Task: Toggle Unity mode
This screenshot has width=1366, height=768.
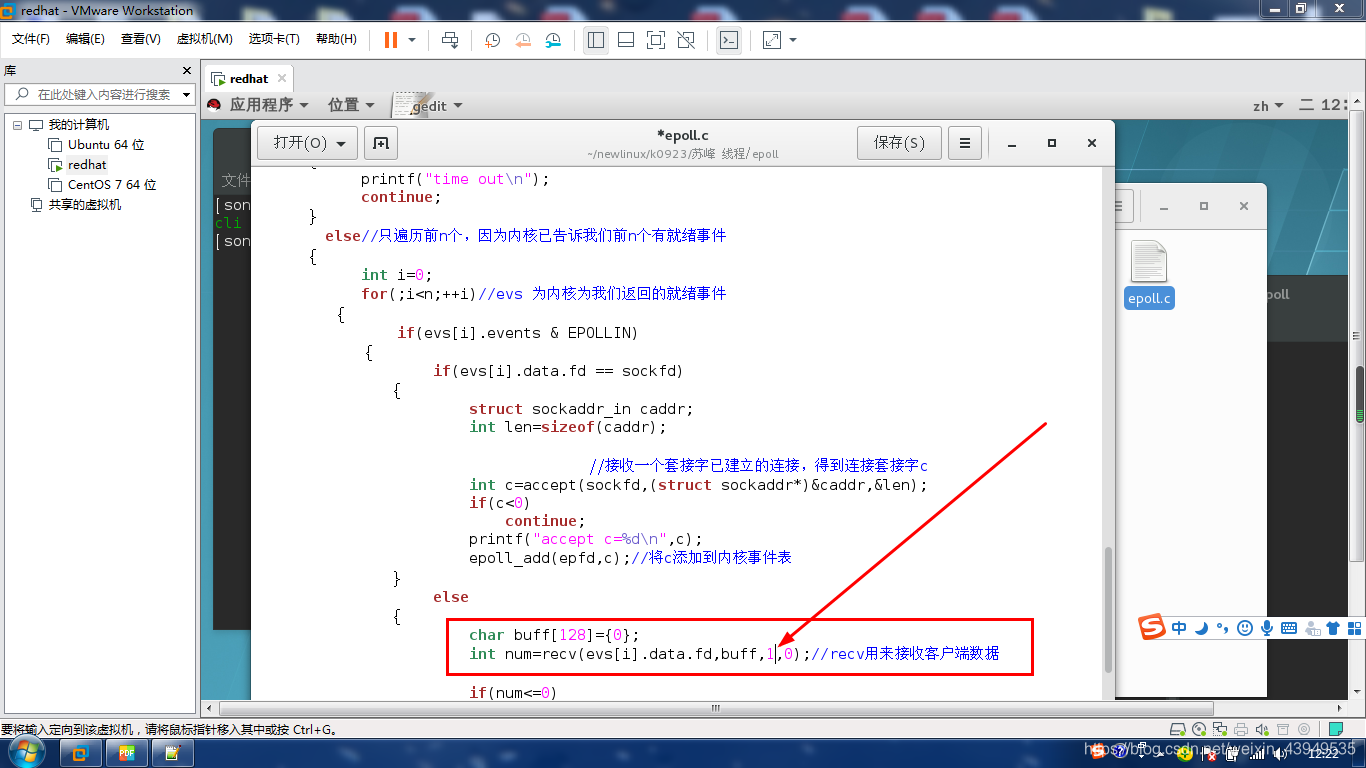Action: 686,40
